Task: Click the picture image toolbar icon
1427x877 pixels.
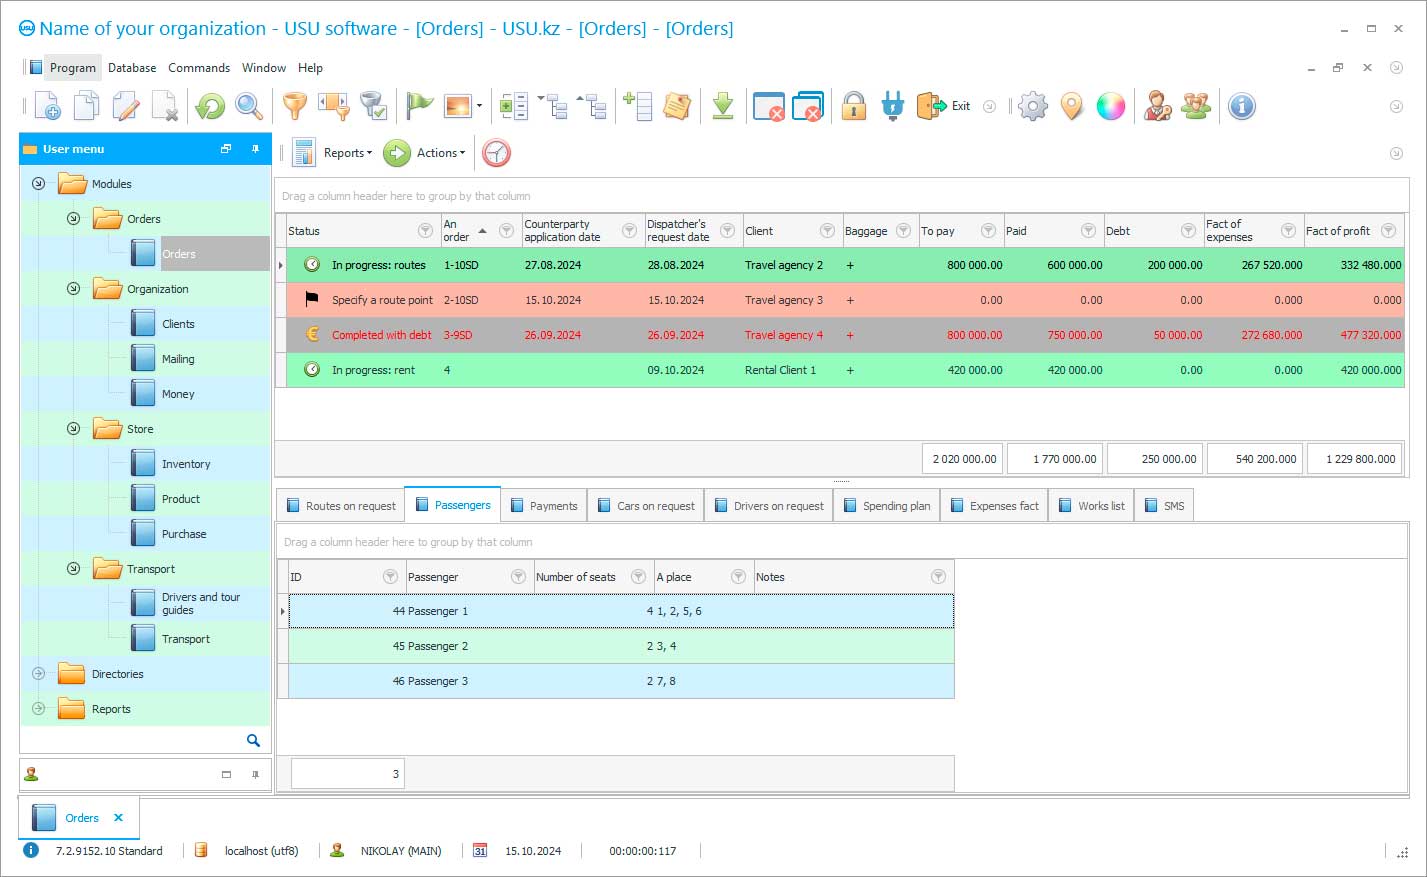Action: point(458,106)
